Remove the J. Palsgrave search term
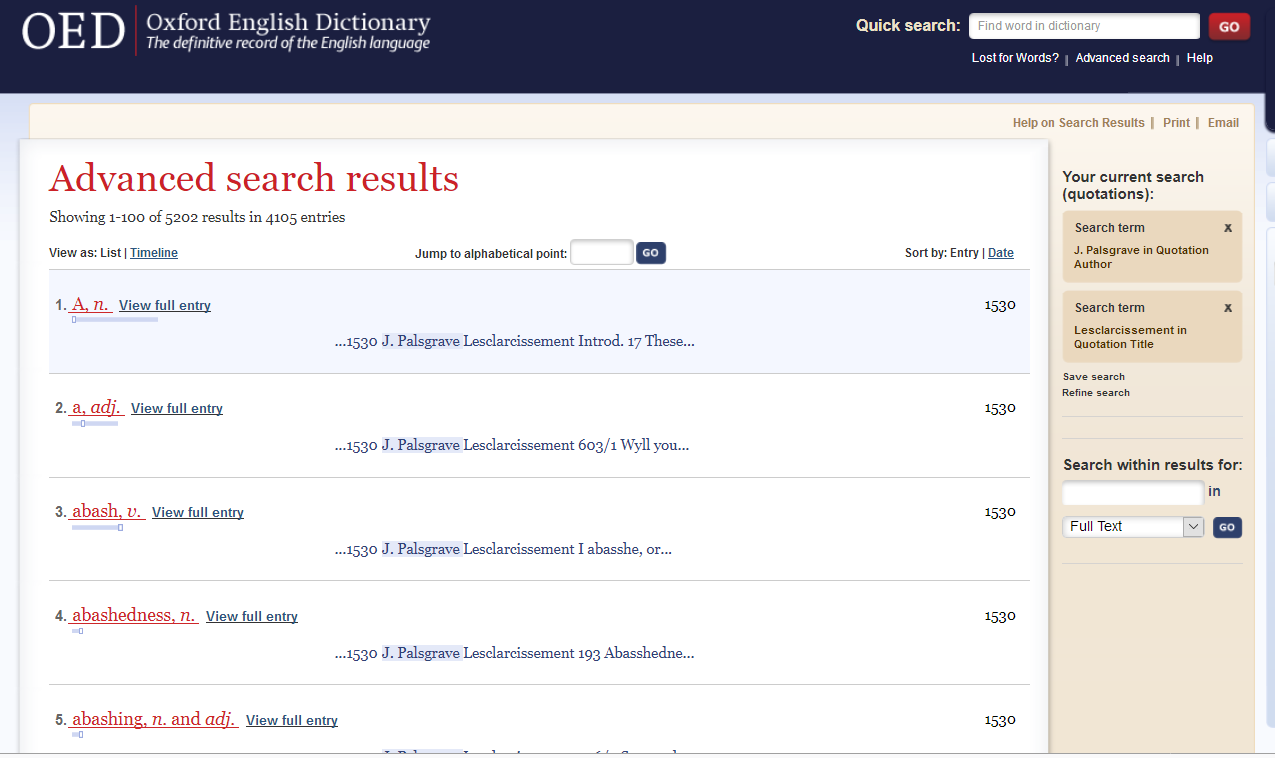The height and width of the screenshot is (758, 1275). pos(1227,228)
